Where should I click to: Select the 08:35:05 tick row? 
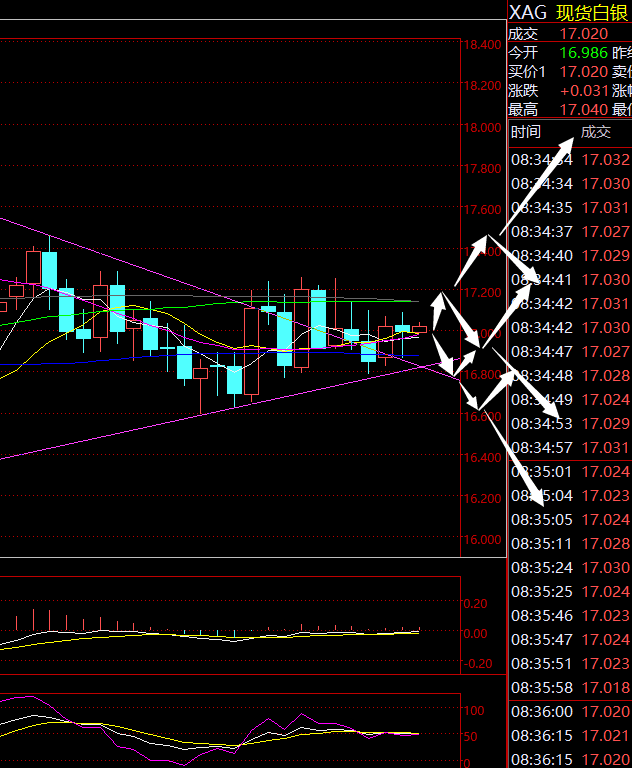click(x=570, y=520)
